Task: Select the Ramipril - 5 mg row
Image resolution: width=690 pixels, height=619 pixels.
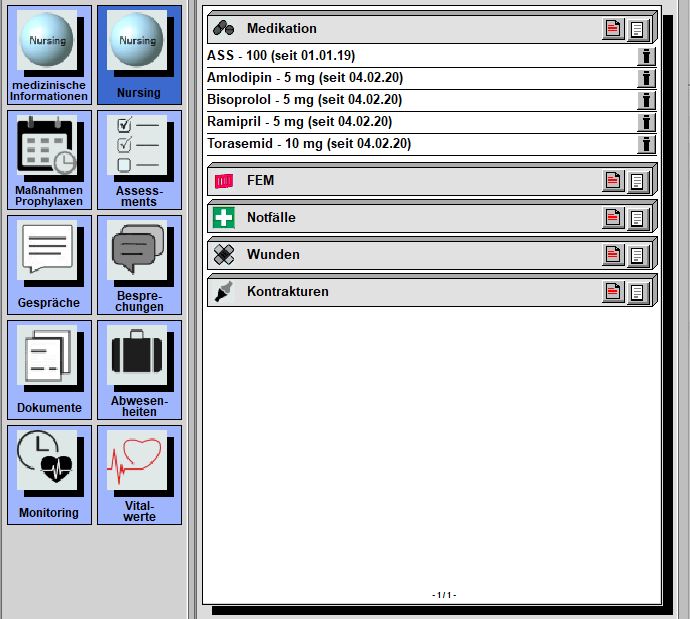Action: point(431,122)
